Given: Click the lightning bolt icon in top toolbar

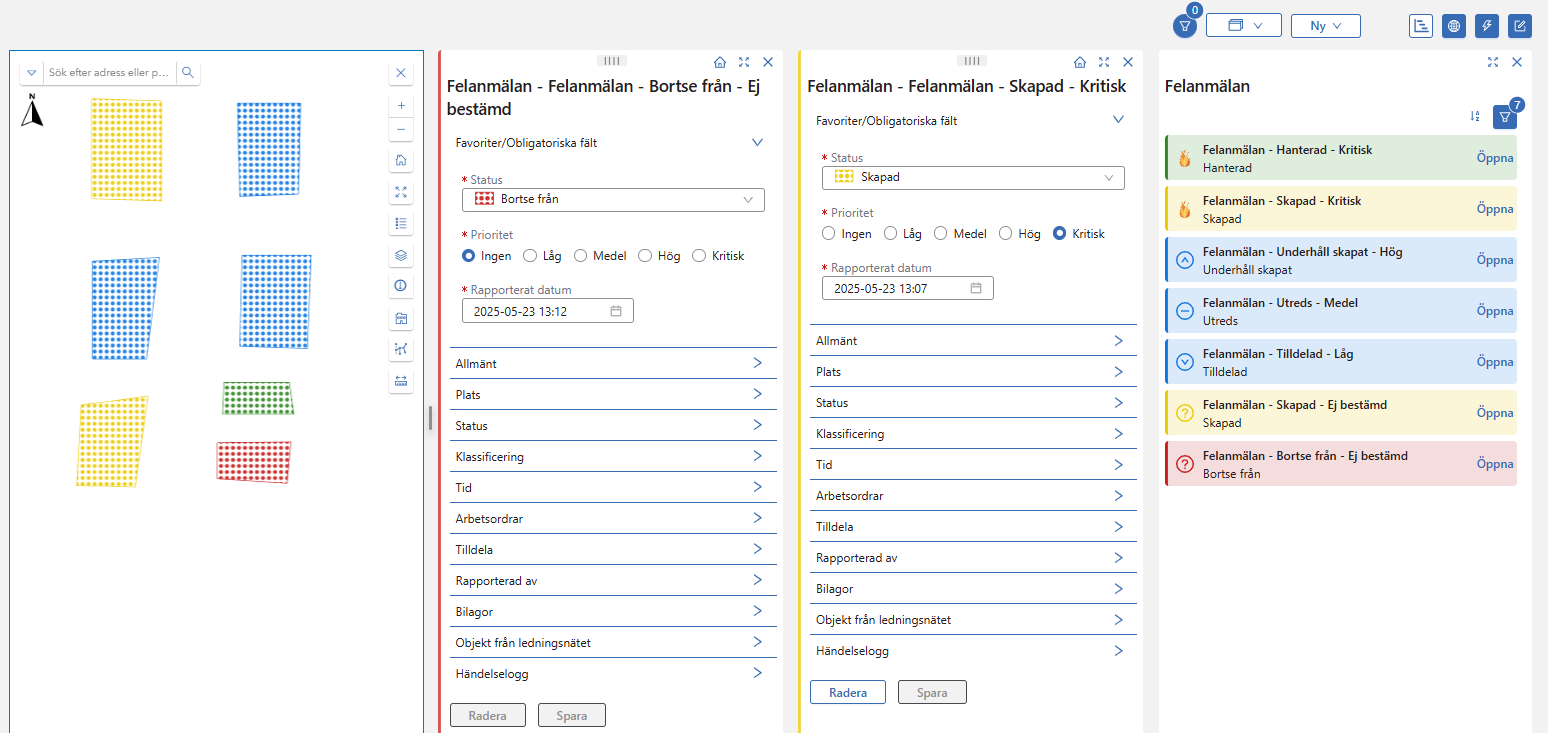Looking at the screenshot, I should (x=1486, y=26).
